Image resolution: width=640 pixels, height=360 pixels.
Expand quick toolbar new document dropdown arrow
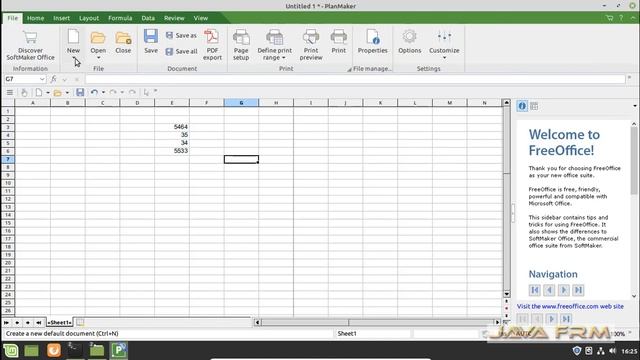tap(48, 93)
